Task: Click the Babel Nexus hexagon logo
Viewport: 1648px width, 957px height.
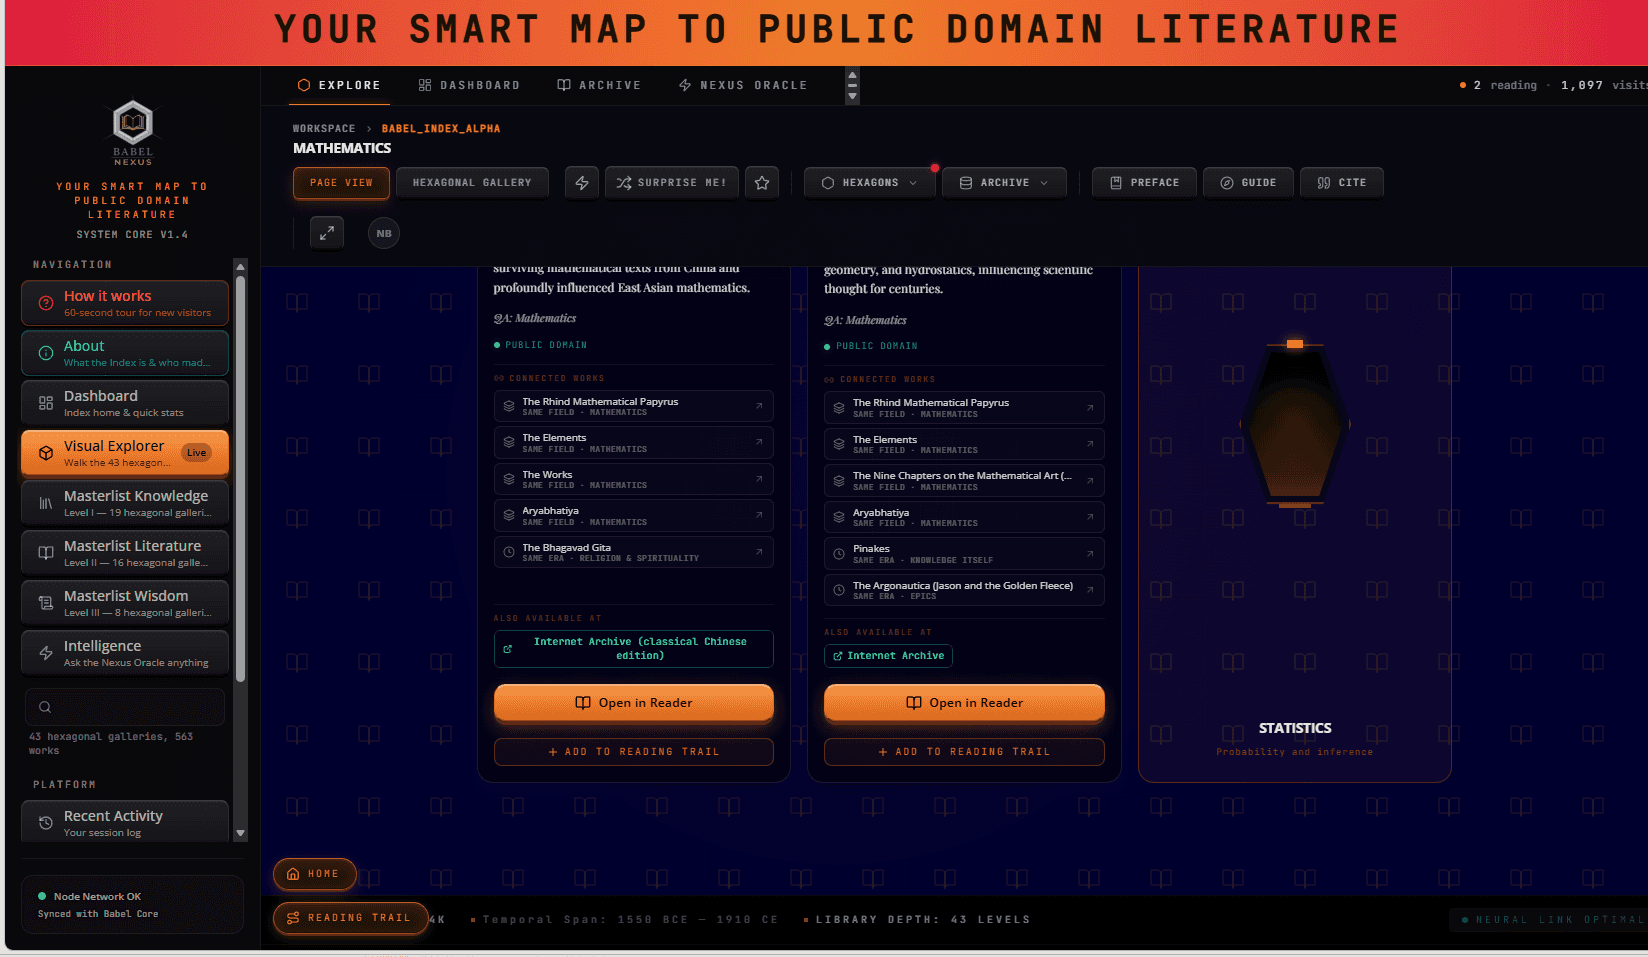Action: pos(133,123)
